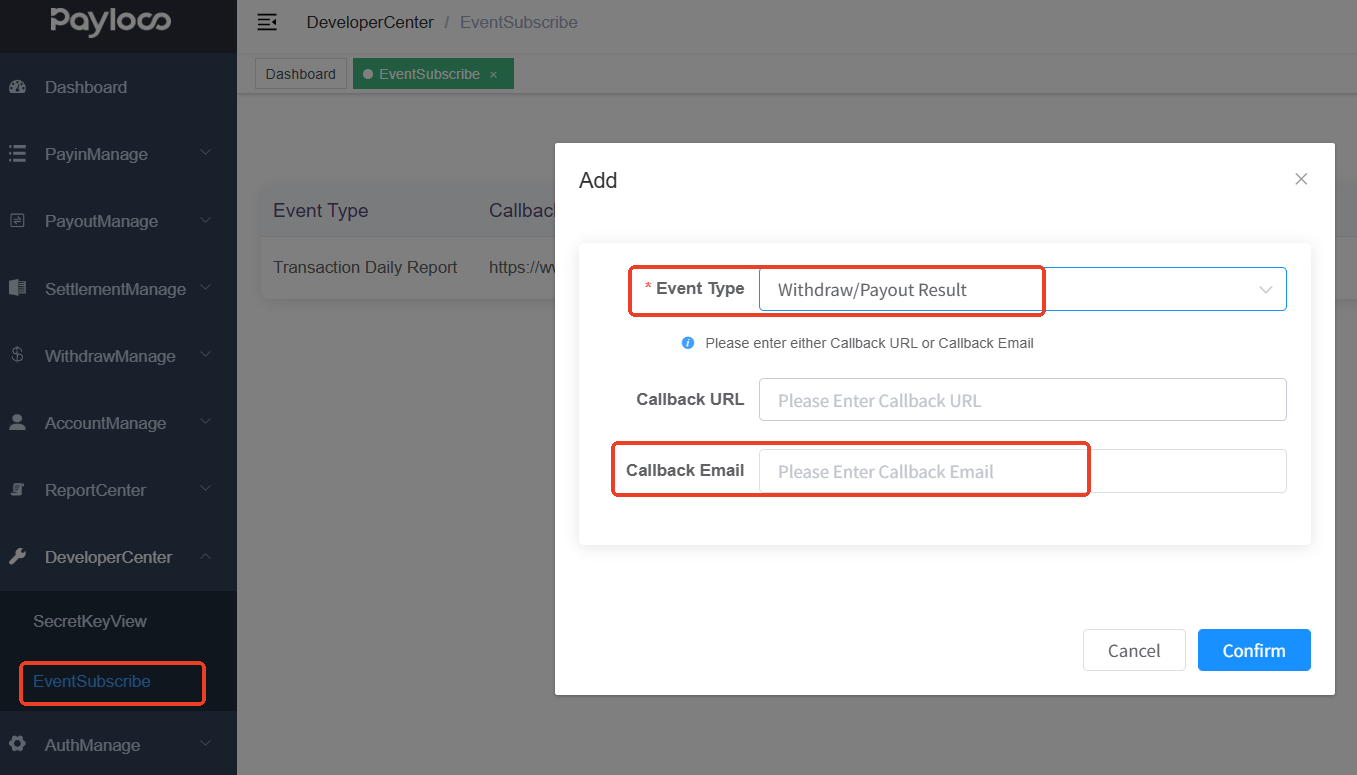1357x775 pixels.
Task: Click the PayoutManage sidebar icon
Action: (x=18, y=221)
